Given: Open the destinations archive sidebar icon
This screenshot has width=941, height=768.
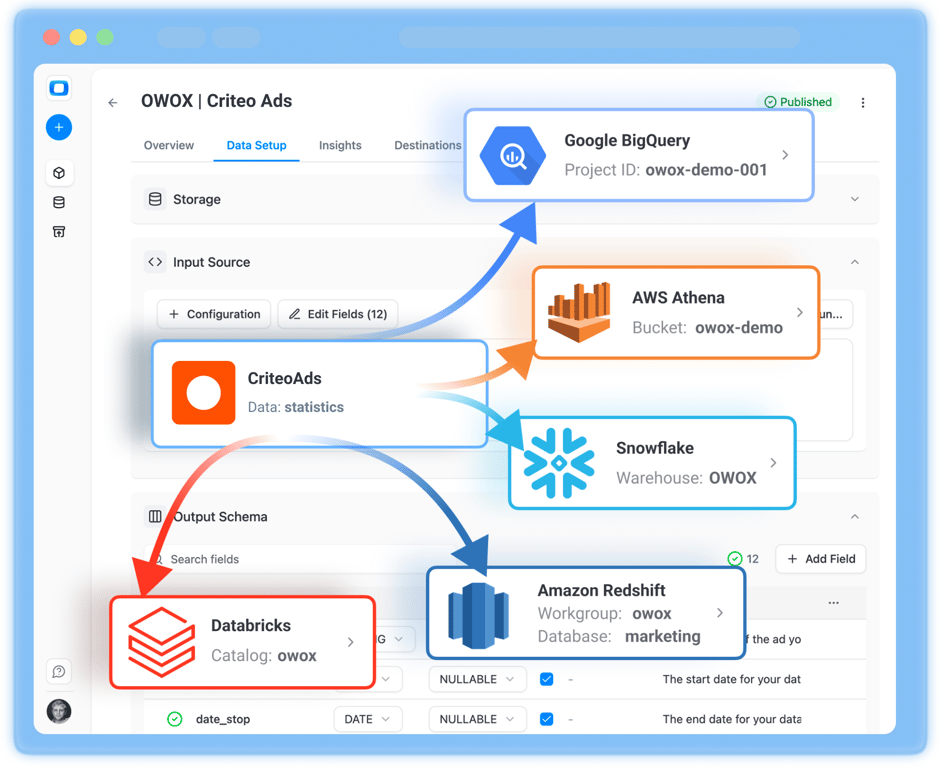Looking at the screenshot, I should [59, 232].
